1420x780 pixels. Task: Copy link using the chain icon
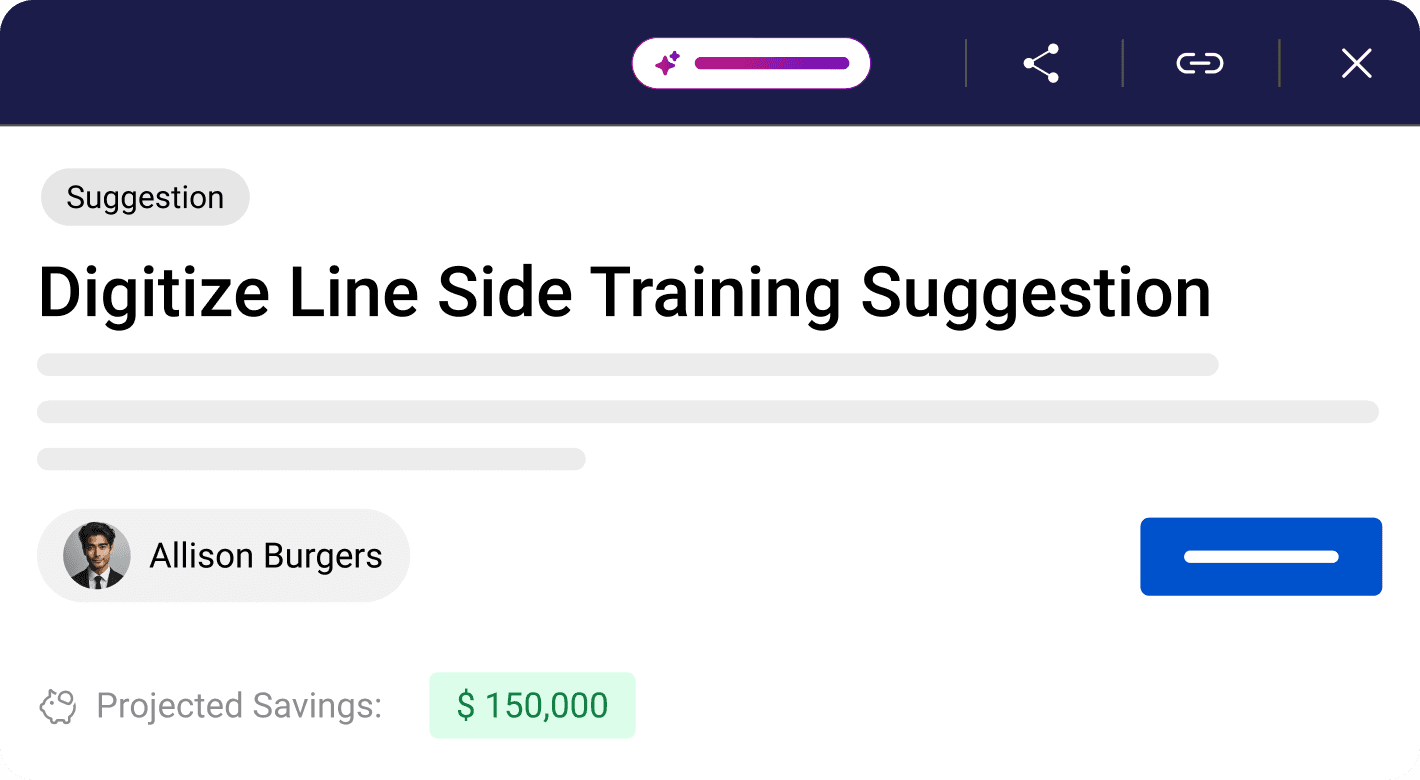pyautogui.click(x=1199, y=64)
